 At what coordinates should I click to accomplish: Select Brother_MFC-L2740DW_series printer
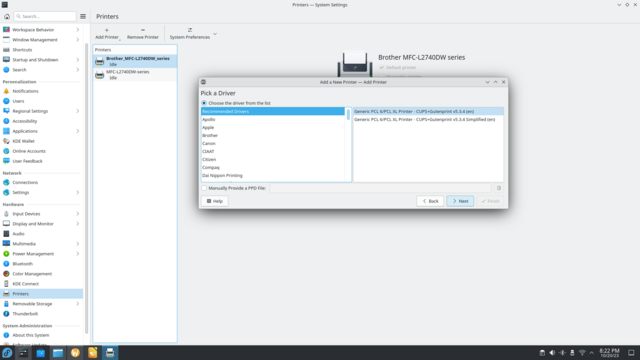pyautogui.click(x=135, y=61)
